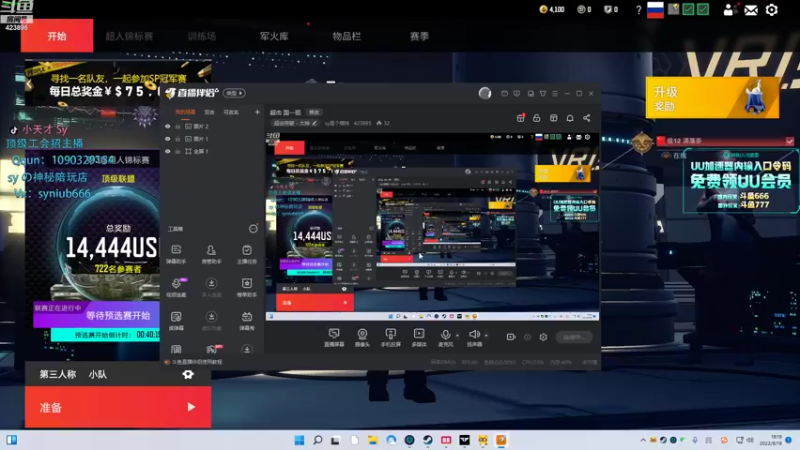Toggle the preview eye icon next to the settings gear
This screenshot has width=800, height=450.
[x=528, y=337]
